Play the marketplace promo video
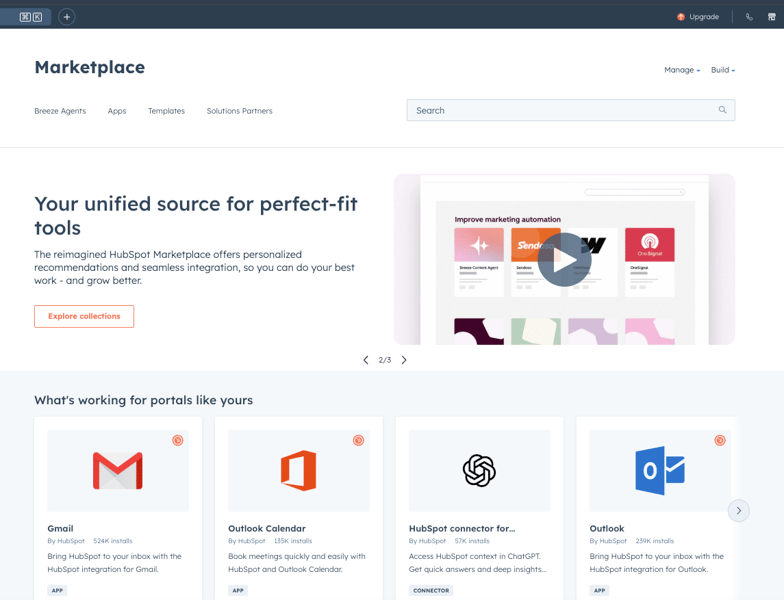The image size is (784, 600). pyautogui.click(x=564, y=260)
